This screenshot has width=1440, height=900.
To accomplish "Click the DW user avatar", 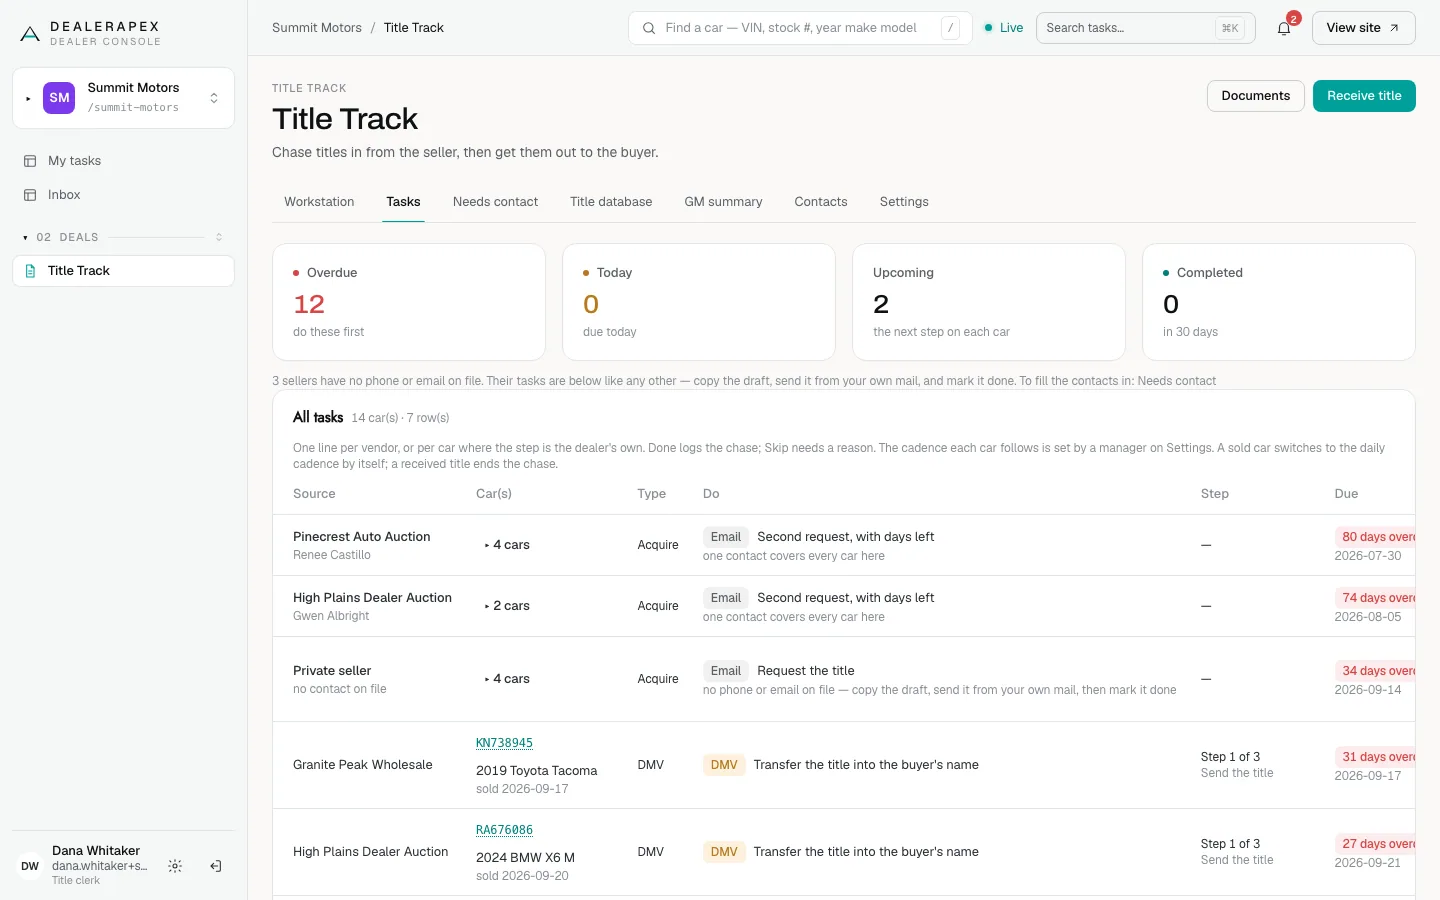I will [30, 866].
